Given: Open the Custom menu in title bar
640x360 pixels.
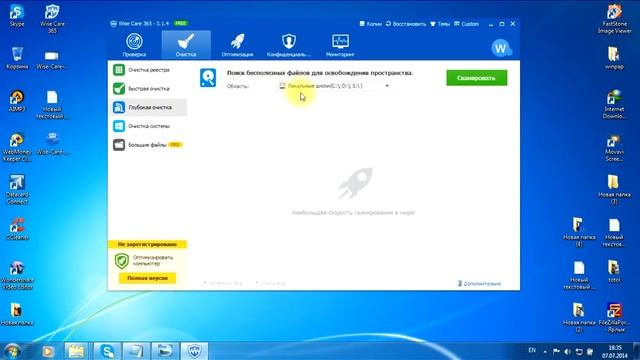Looking at the screenshot, I should pos(467,24).
